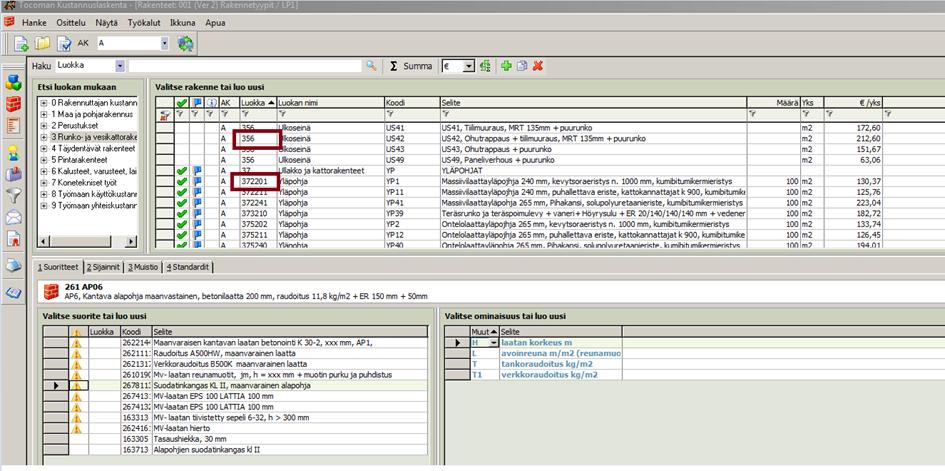Open the AK dropdown arrow
This screenshot has height=471, width=945.
165,43
